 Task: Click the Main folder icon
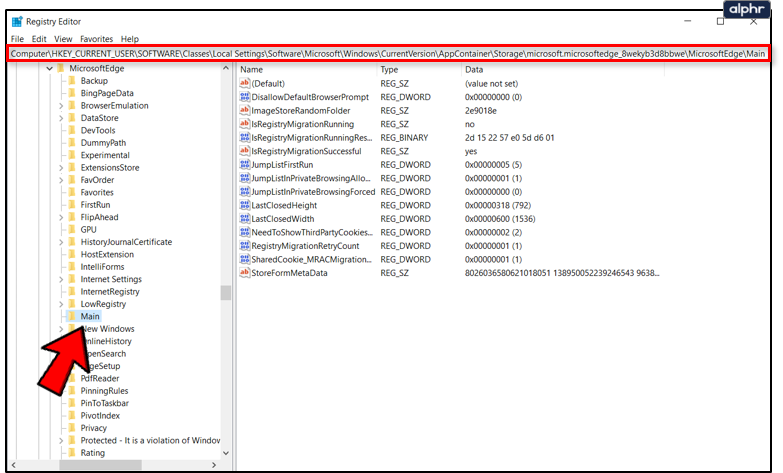click(72, 316)
